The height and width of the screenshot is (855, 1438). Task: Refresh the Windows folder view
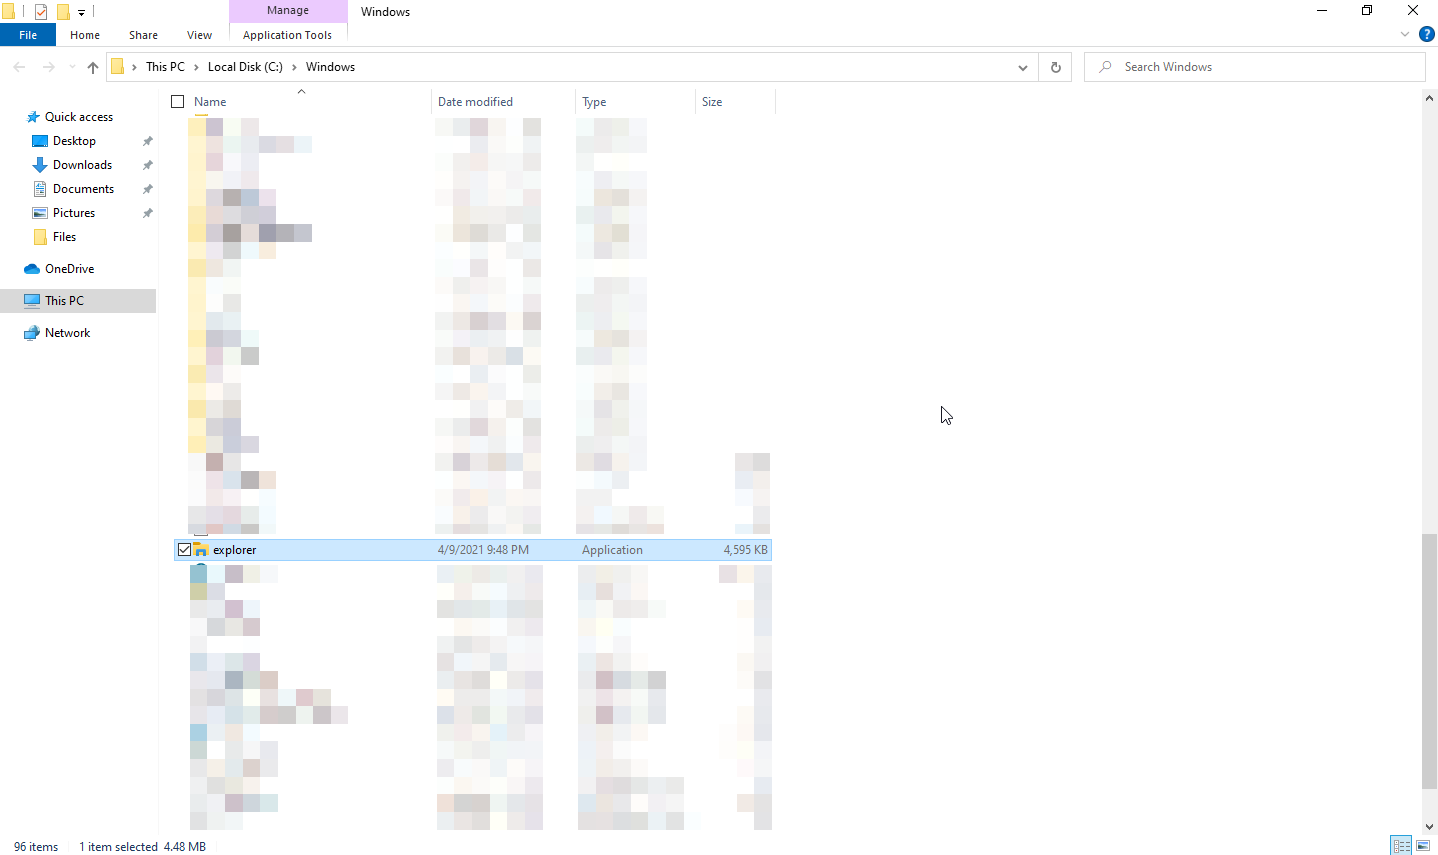click(x=1055, y=67)
